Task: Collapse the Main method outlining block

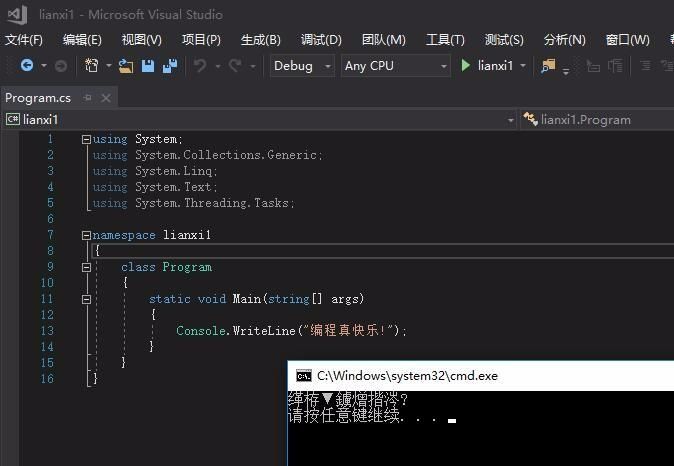Action: coord(86,299)
